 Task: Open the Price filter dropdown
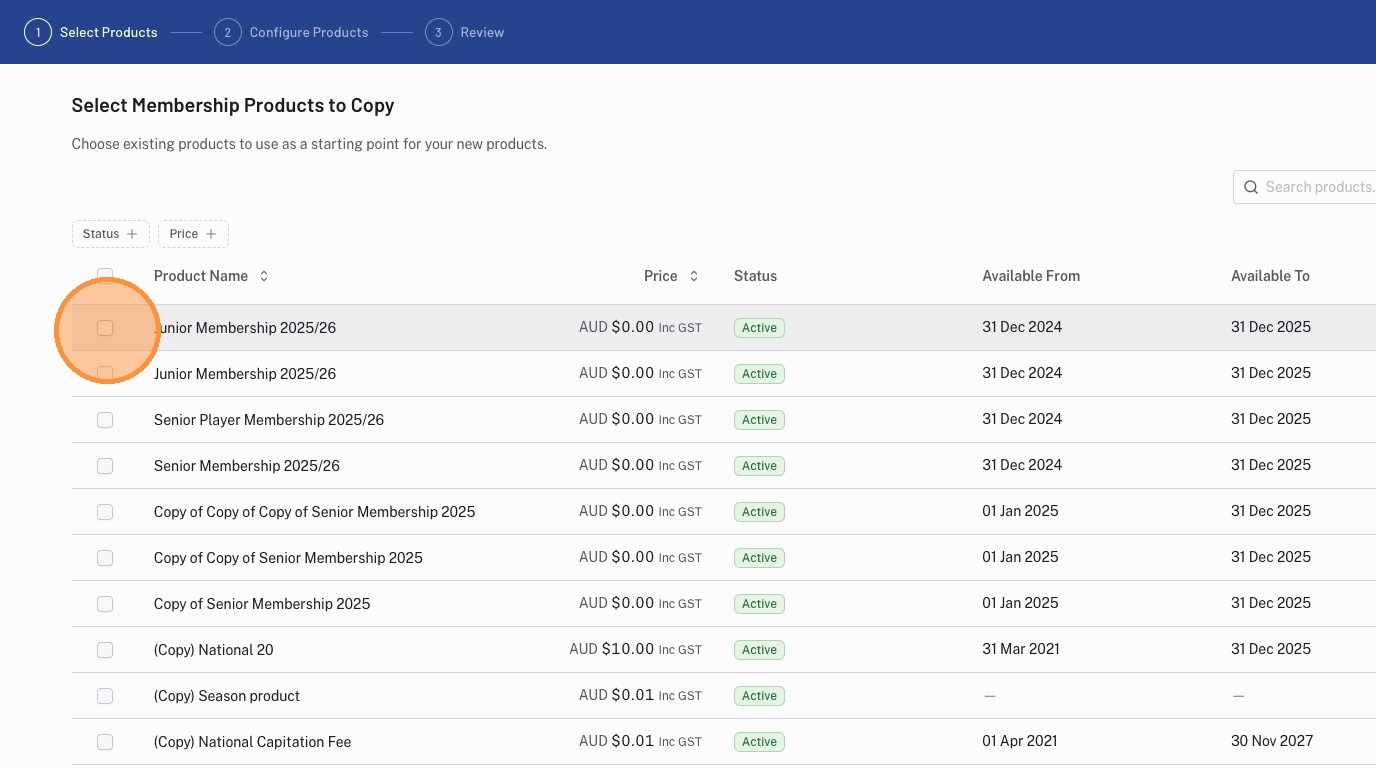(192, 234)
